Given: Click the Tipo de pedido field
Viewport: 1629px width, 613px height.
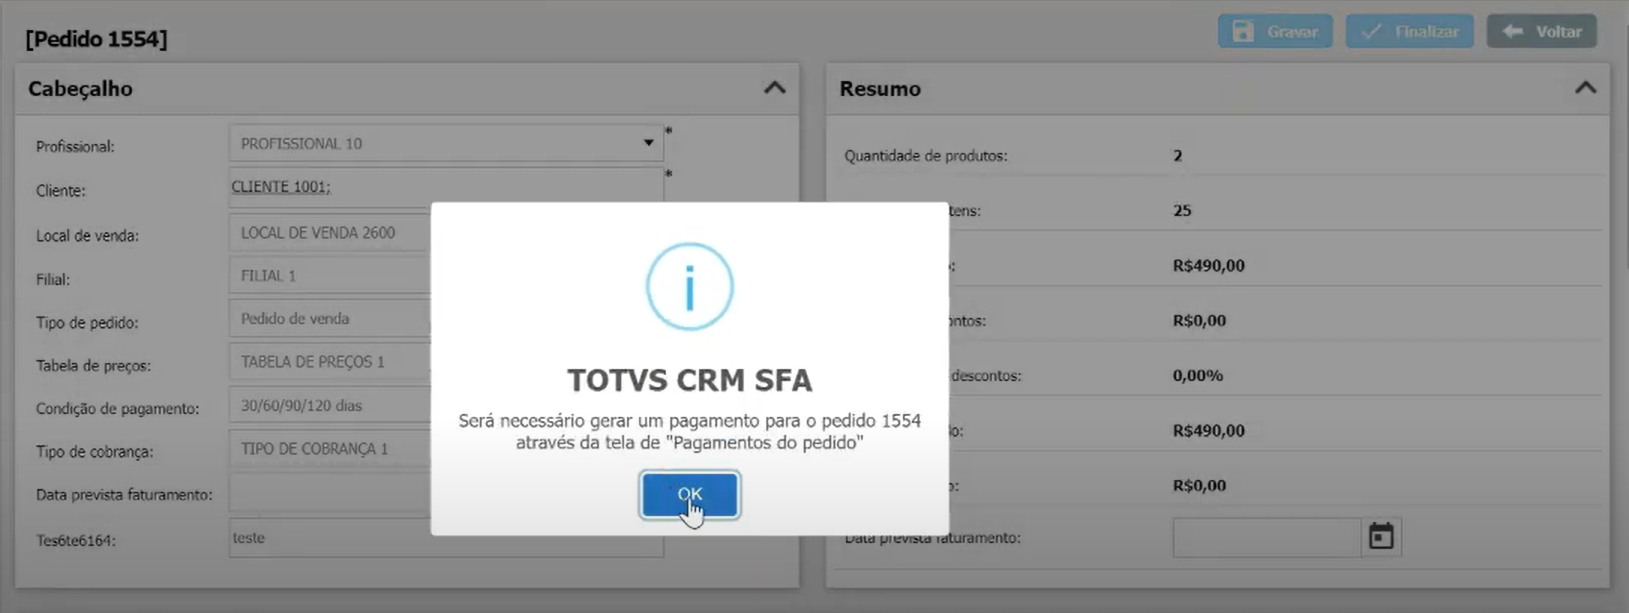Looking at the screenshot, I should pos(331,319).
